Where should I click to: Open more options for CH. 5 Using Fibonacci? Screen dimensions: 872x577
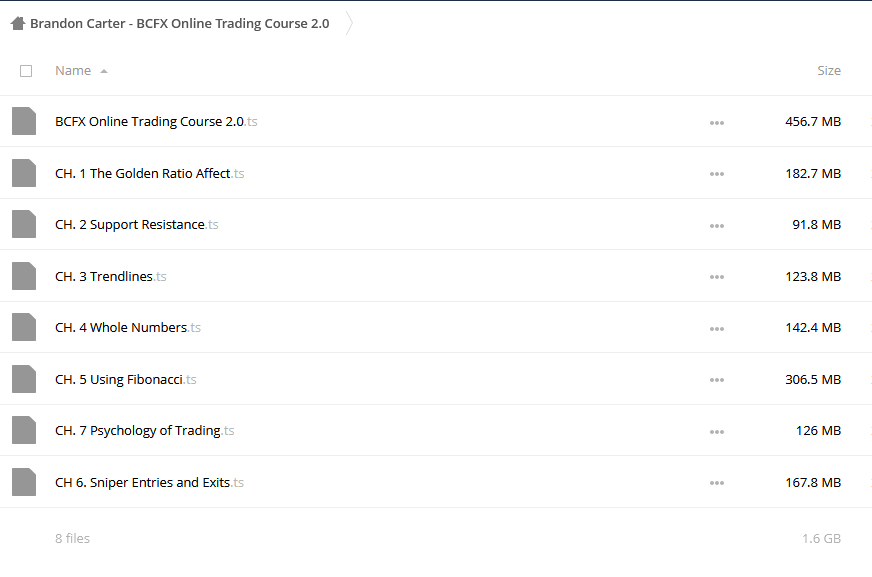pos(717,380)
